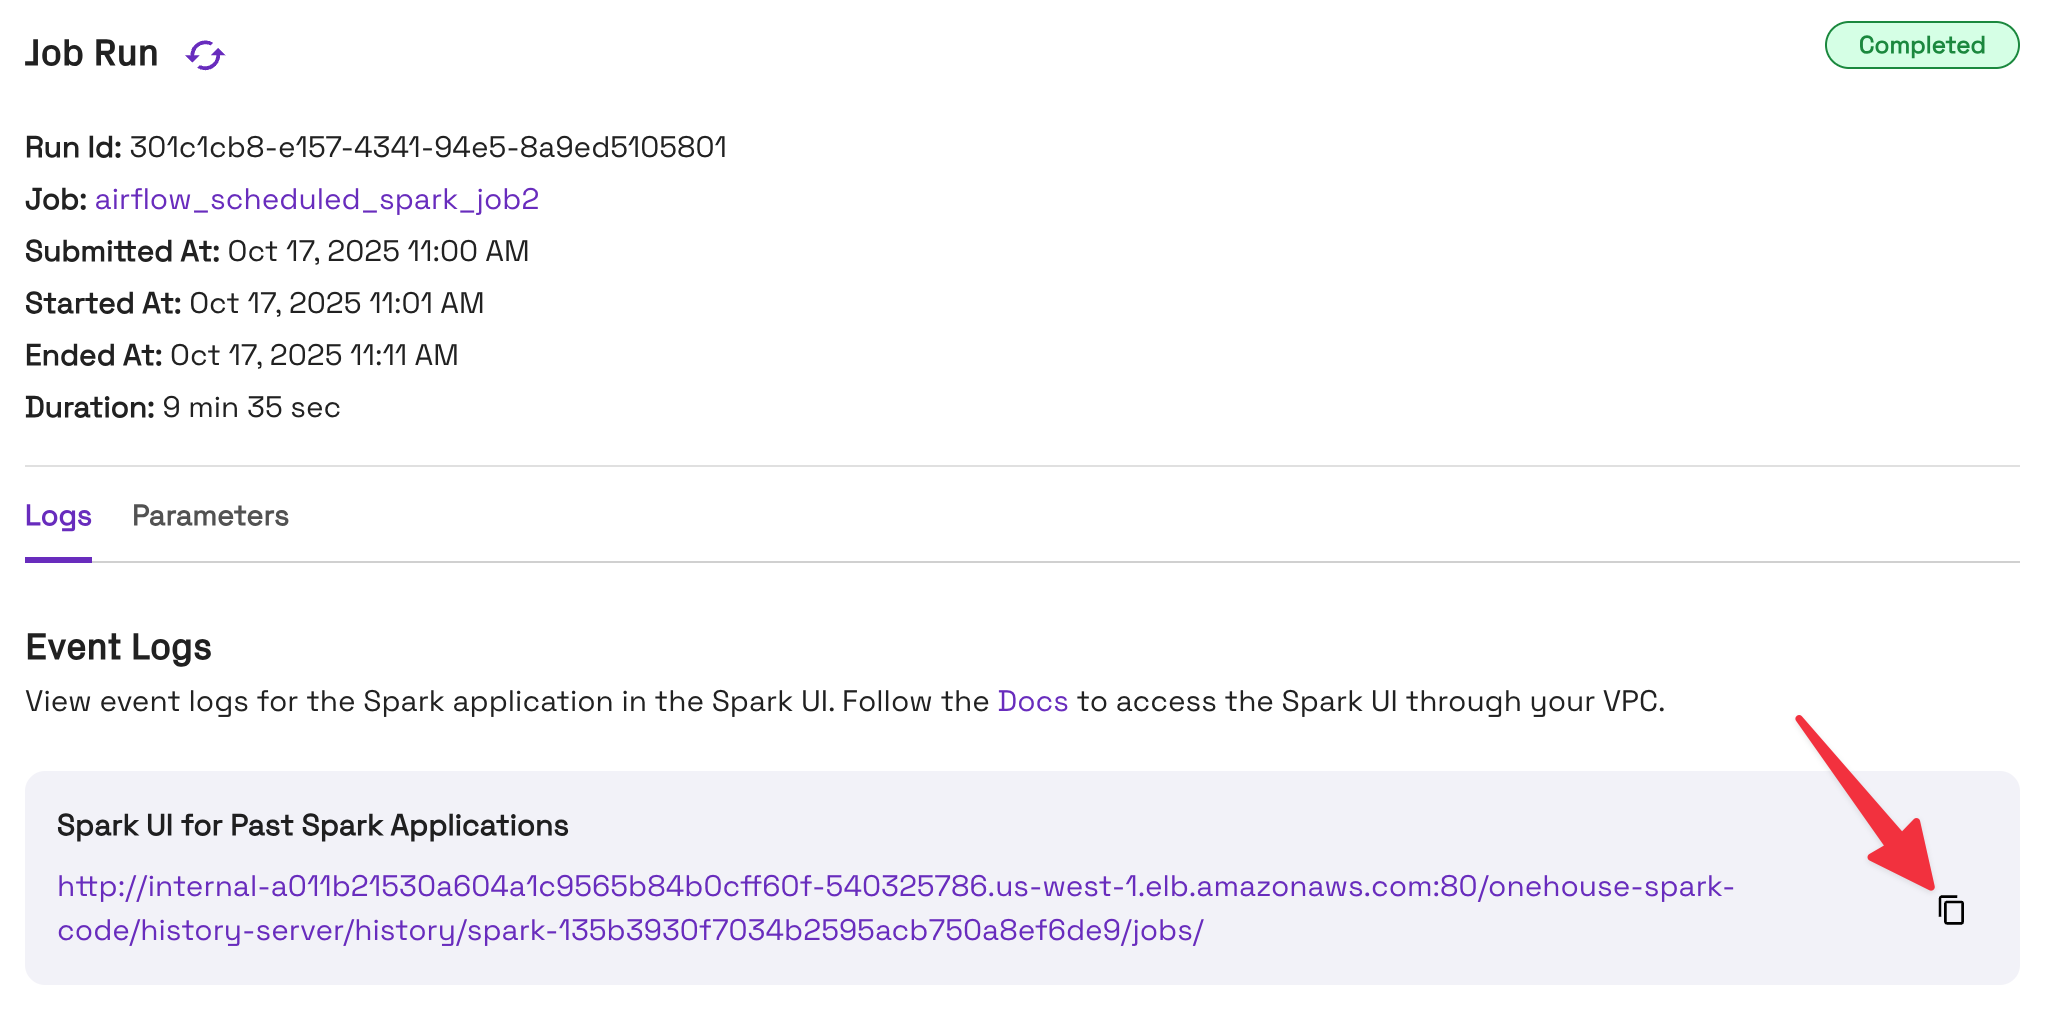This screenshot has width=2052, height=1022.
Task: Click the Duration field label
Action: pyautogui.click(x=89, y=408)
